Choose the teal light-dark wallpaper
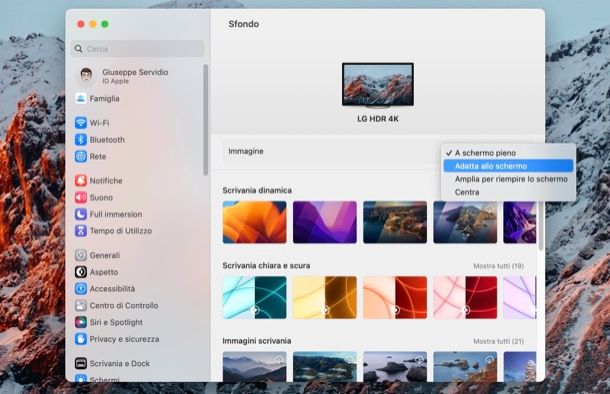 [254, 298]
